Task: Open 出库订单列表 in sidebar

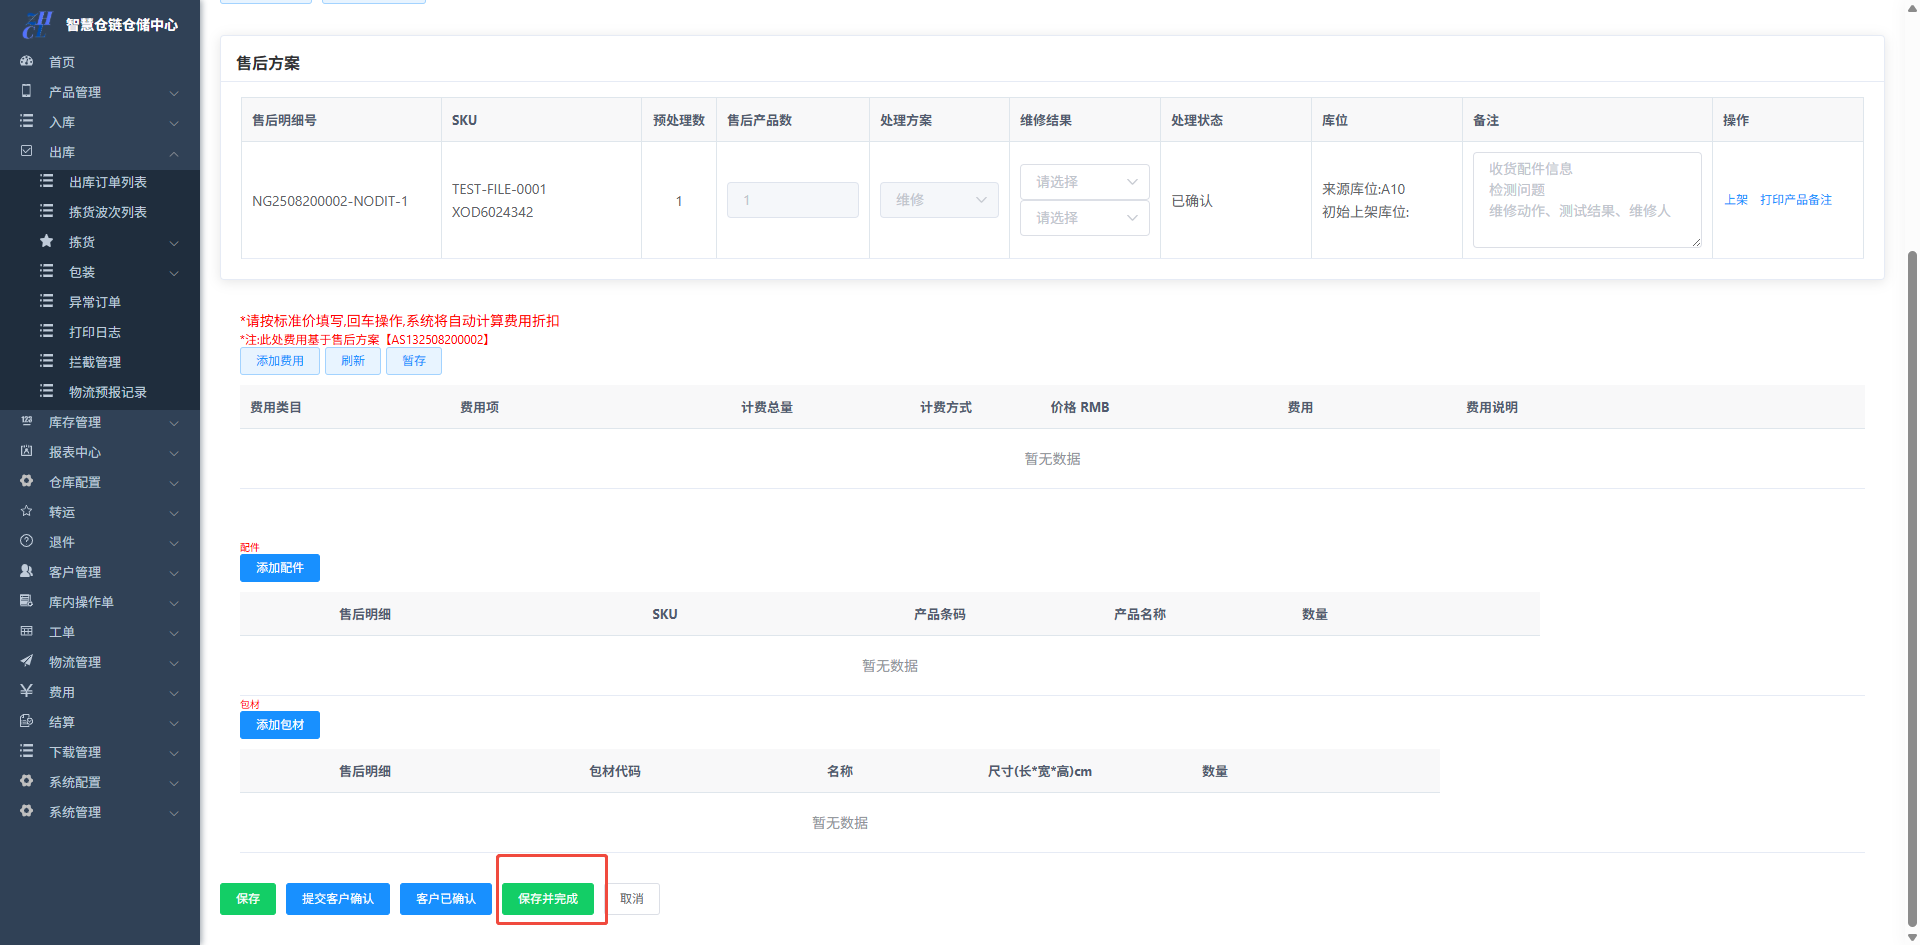Action: point(107,182)
